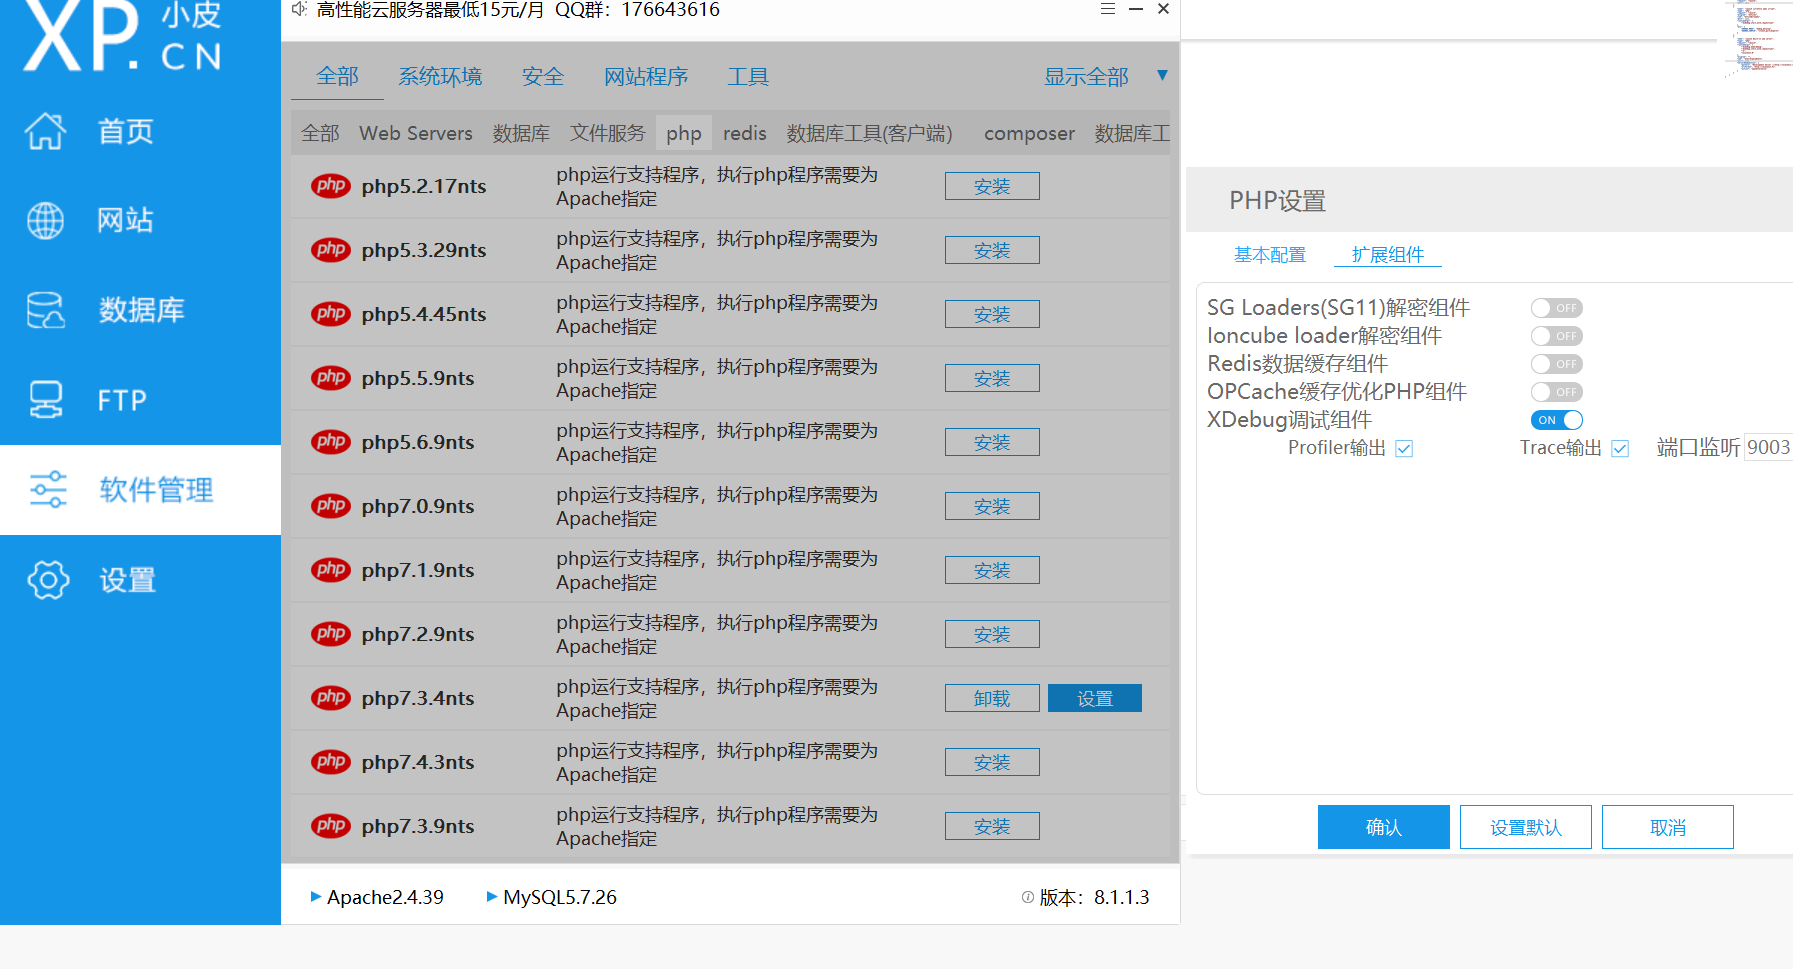Uncheck the Profiler output checkbox
This screenshot has height=969, width=1793.
pos(1404,449)
